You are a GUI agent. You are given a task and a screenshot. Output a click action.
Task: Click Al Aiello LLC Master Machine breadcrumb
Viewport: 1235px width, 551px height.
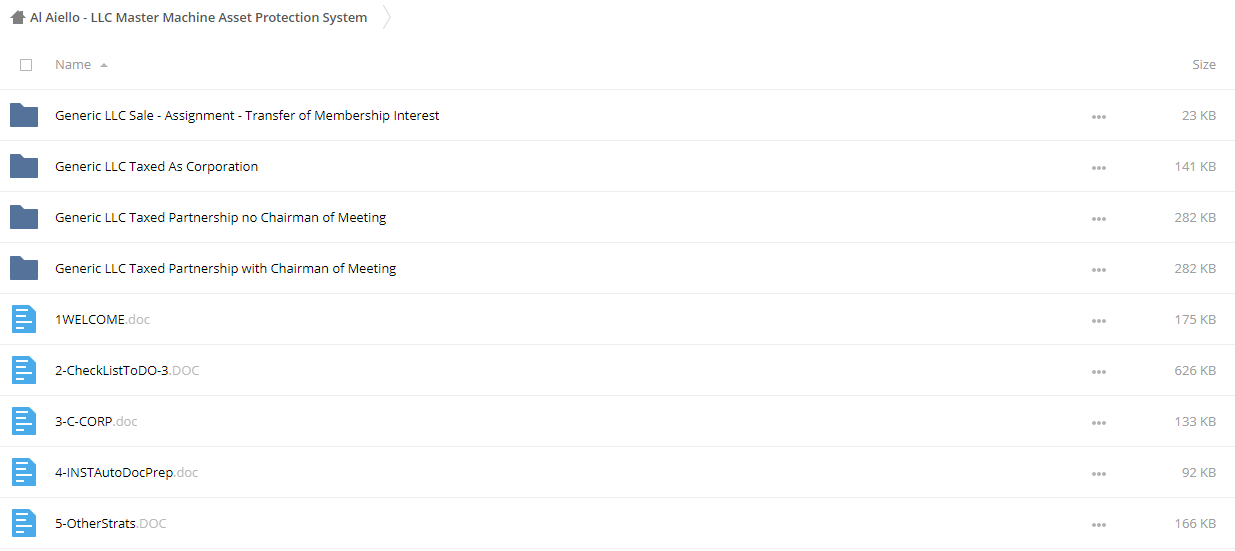(x=198, y=17)
